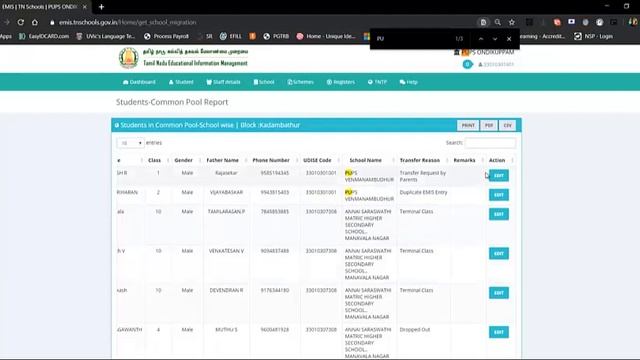Select the 'Dropped Out' transfer reason cell
The image size is (640, 360).
(x=415, y=329)
